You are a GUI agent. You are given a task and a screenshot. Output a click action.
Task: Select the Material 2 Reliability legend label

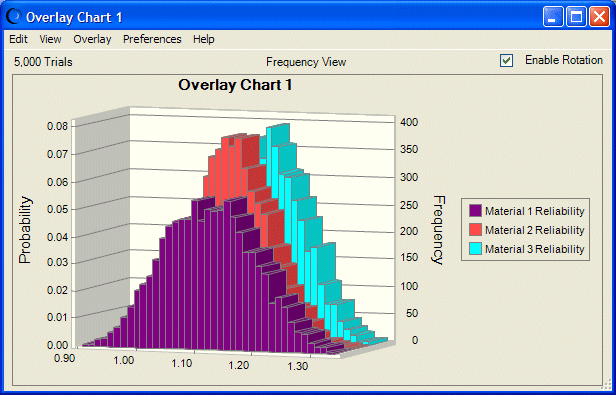pos(535,230)
